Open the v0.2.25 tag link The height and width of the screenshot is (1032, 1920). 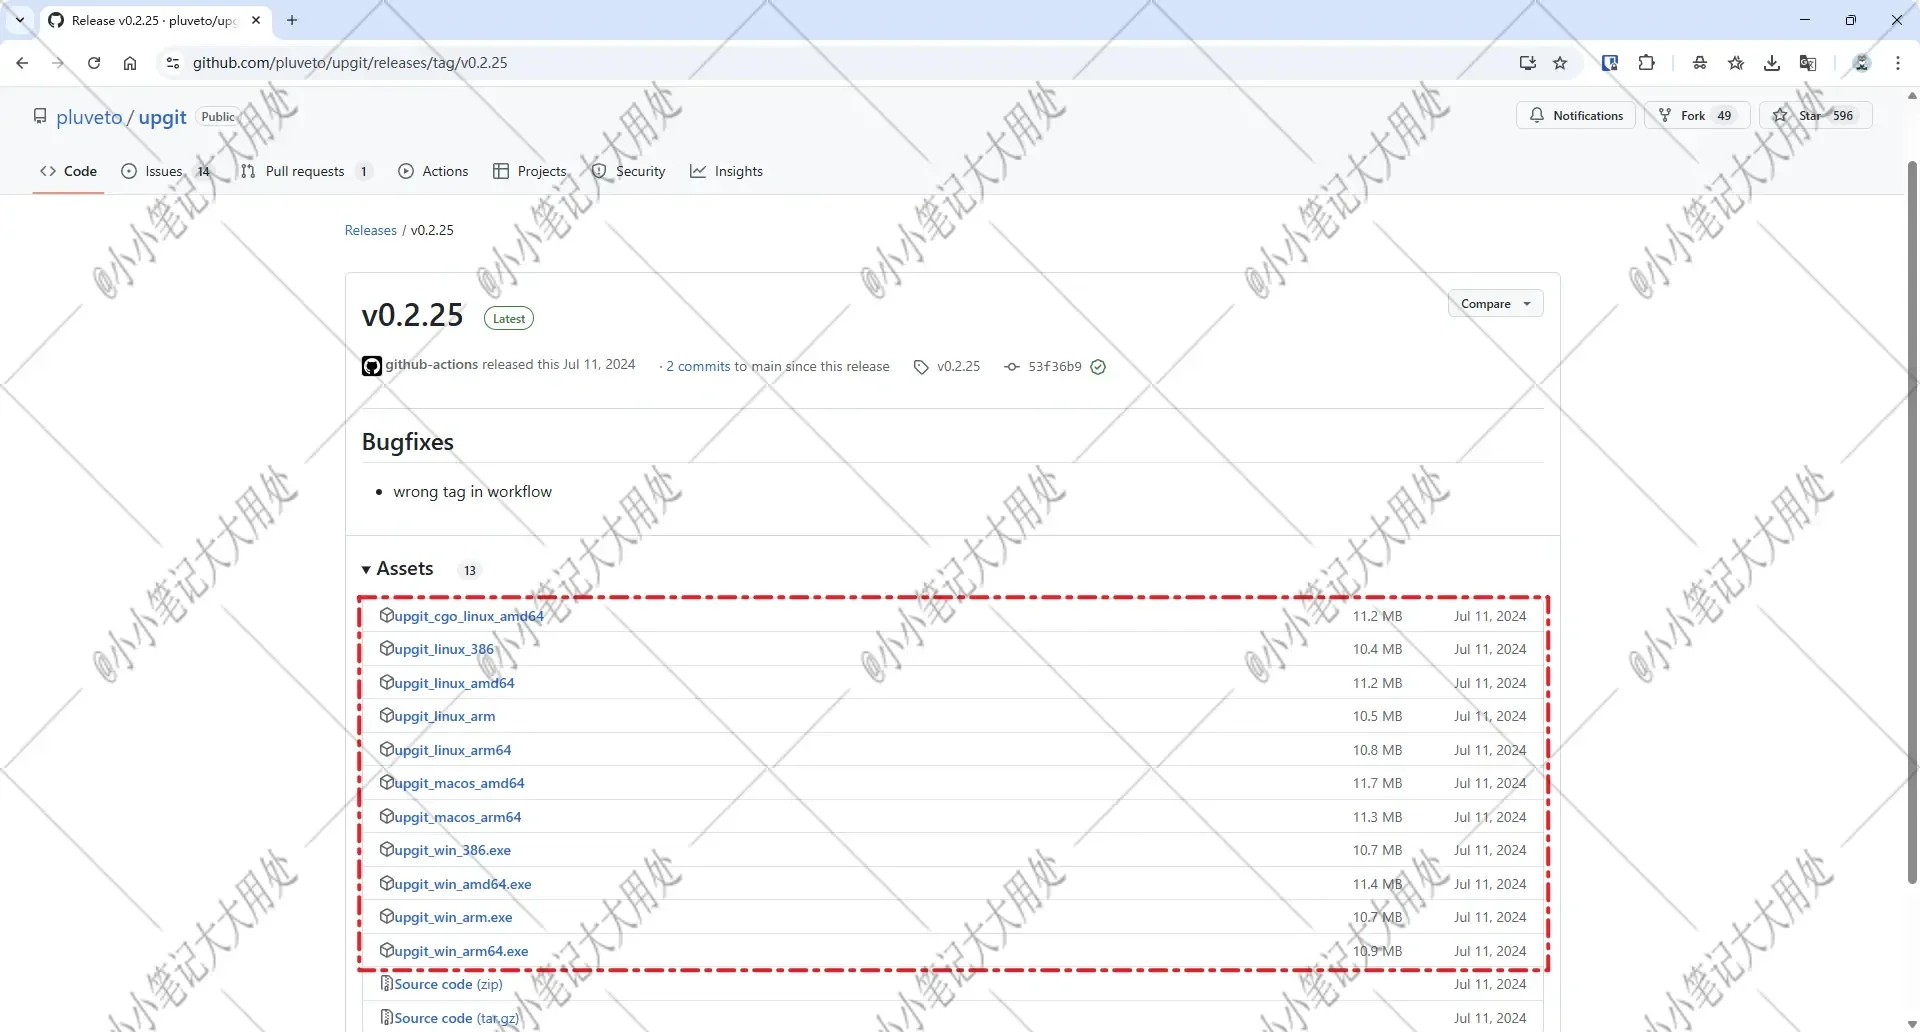[x=947, y=367]
